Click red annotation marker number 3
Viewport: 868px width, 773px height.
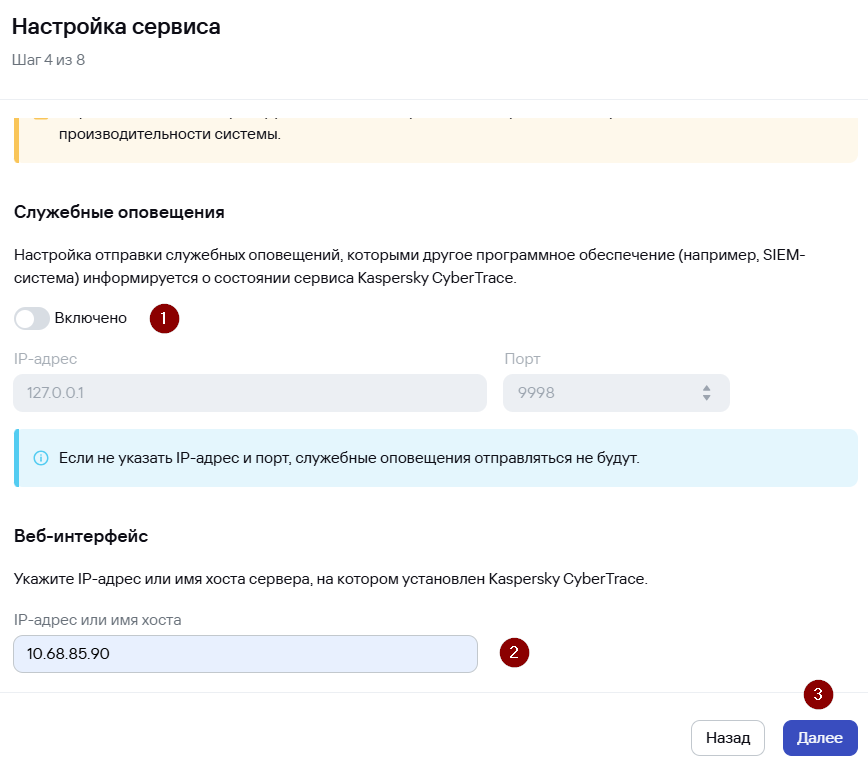(x=818, y=694)
